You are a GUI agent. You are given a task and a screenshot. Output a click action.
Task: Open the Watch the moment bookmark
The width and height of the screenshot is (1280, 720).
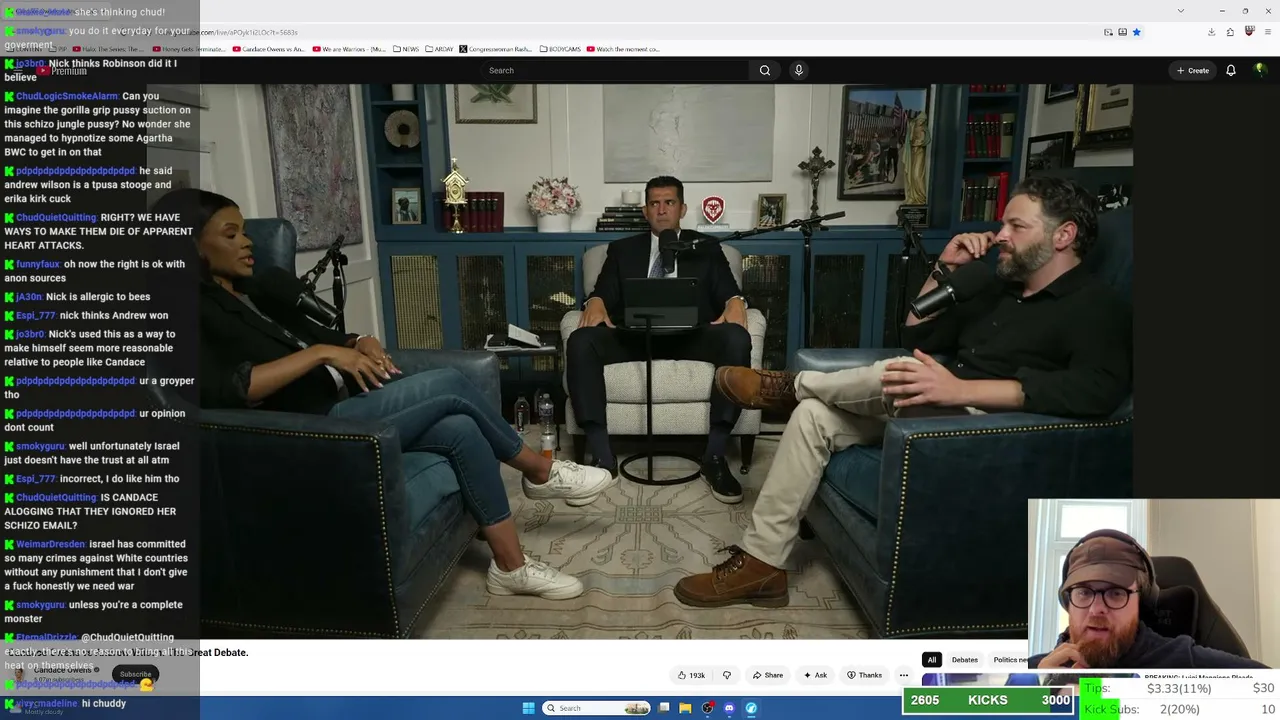point(623,49)
